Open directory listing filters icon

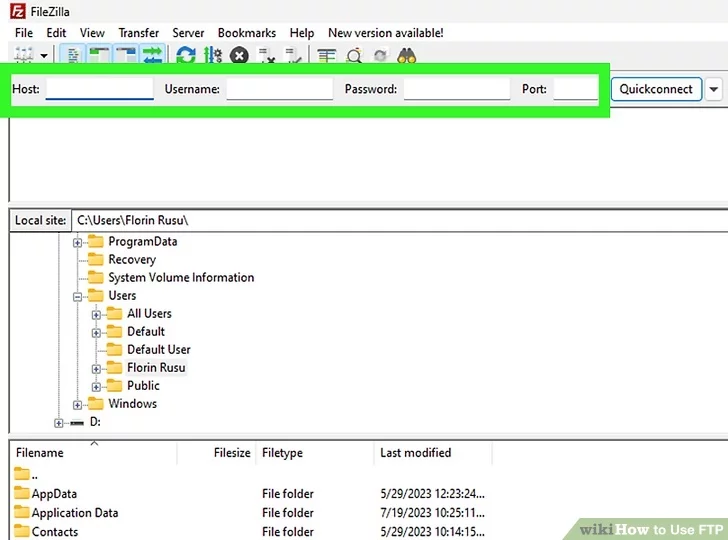coord(326,56)
